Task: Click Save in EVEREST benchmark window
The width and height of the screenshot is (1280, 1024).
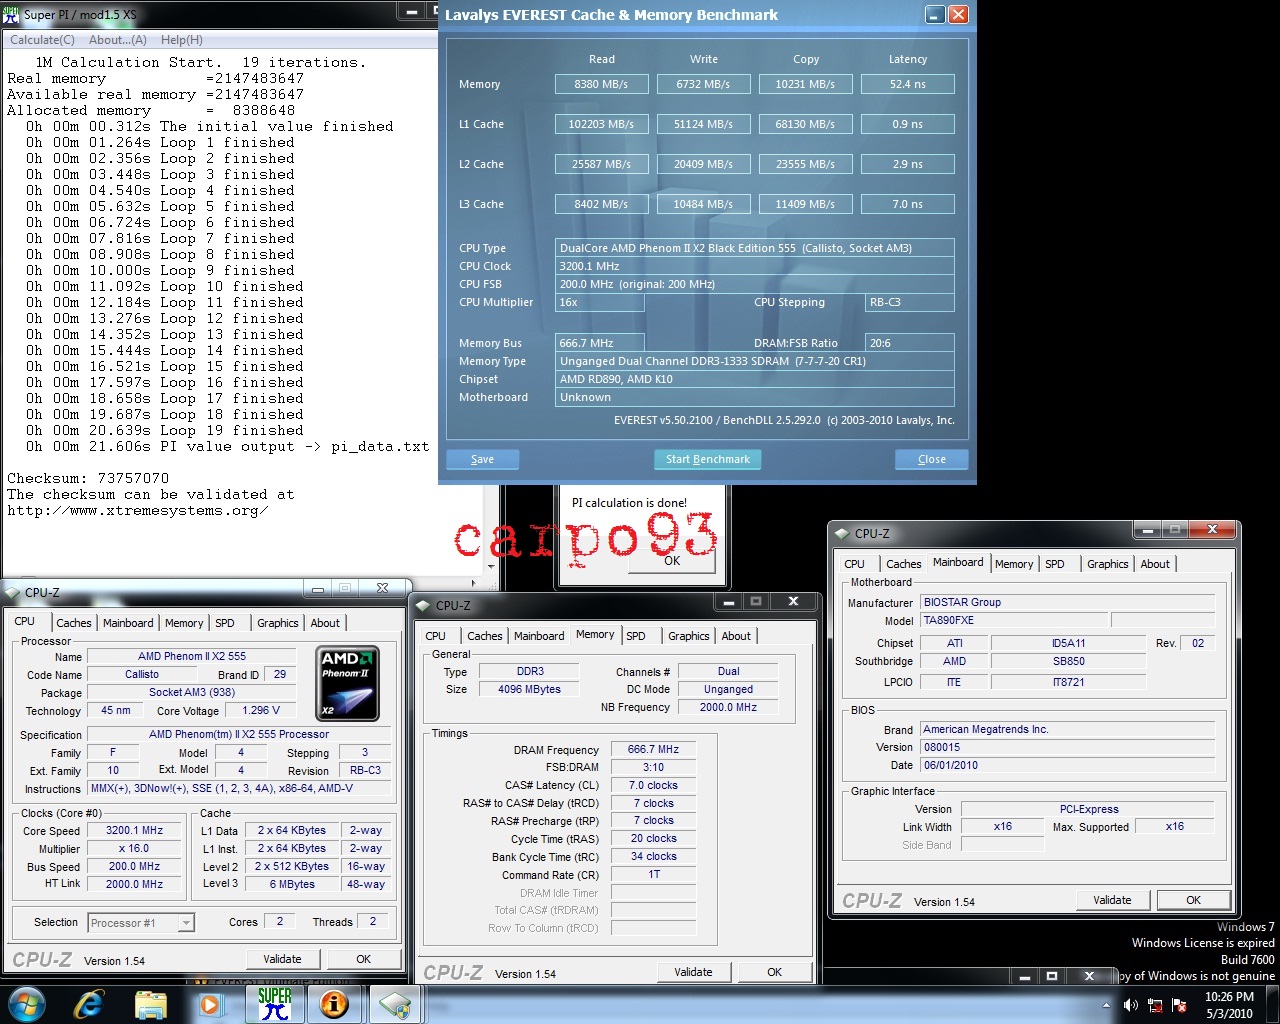Action: pyautogui.click(x=482, y=459)
